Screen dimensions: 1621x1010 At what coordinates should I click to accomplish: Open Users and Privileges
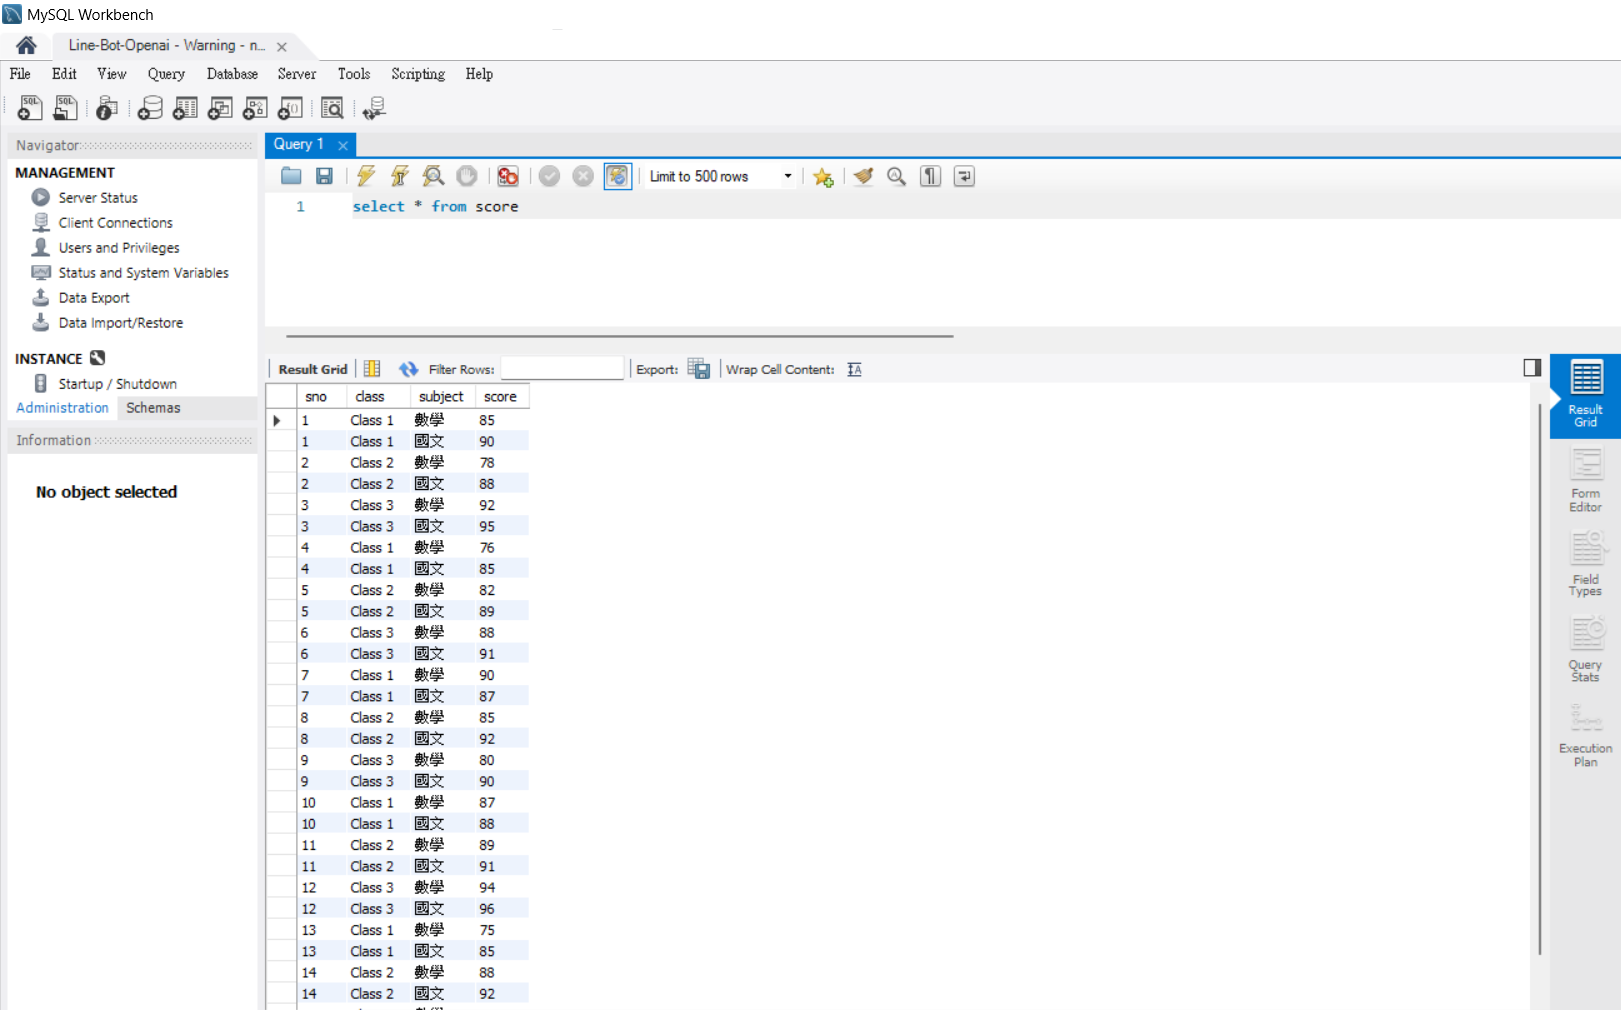pyautogui.click(x=119, y=248)
